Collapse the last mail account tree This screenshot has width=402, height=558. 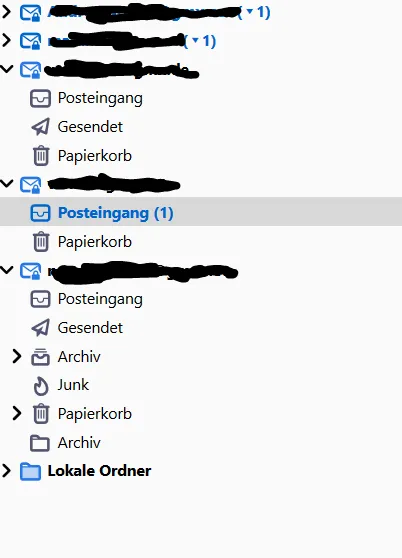[x=6, y=270]
